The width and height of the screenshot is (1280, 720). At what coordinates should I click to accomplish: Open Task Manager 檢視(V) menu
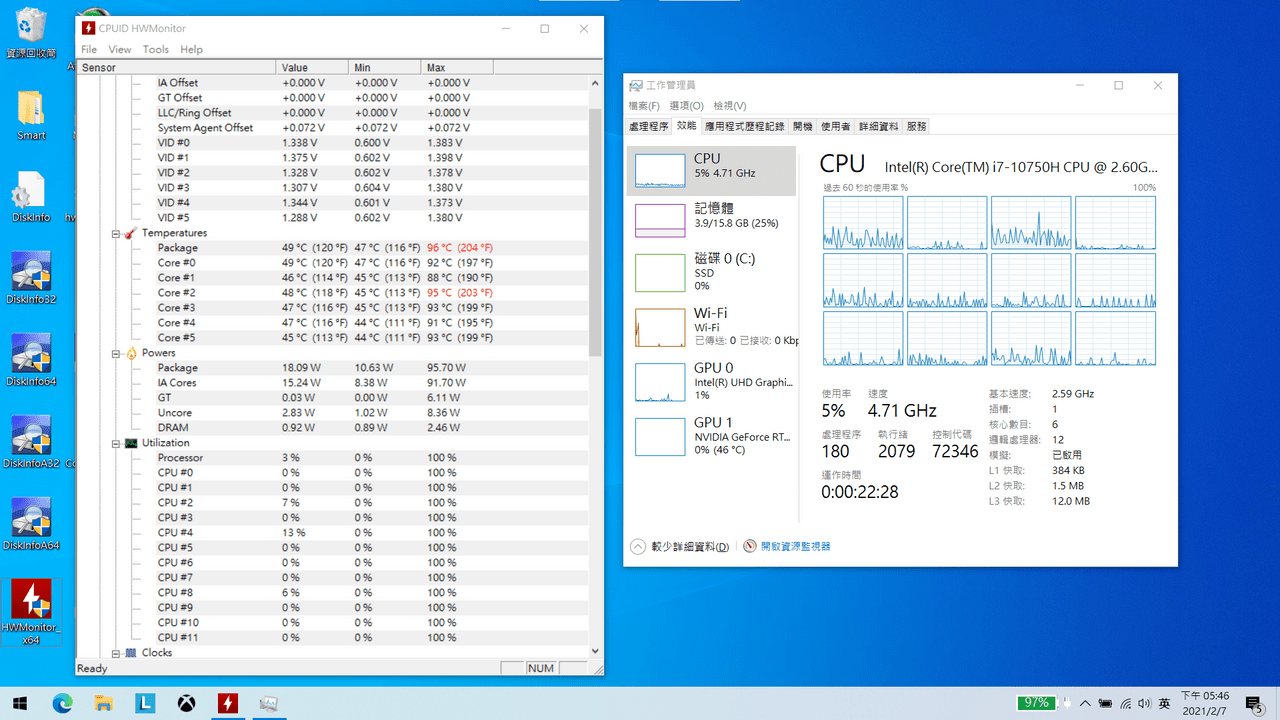730,106
